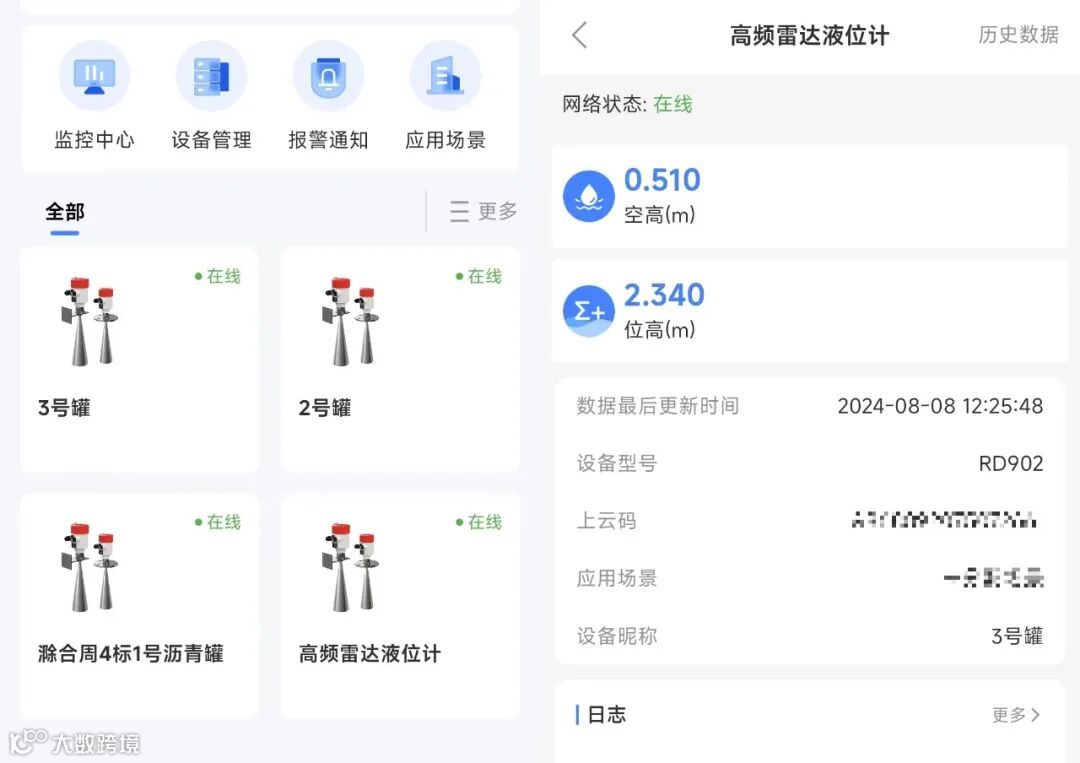
Task: Open the 3号罐 device card
Action: (140, 359)
